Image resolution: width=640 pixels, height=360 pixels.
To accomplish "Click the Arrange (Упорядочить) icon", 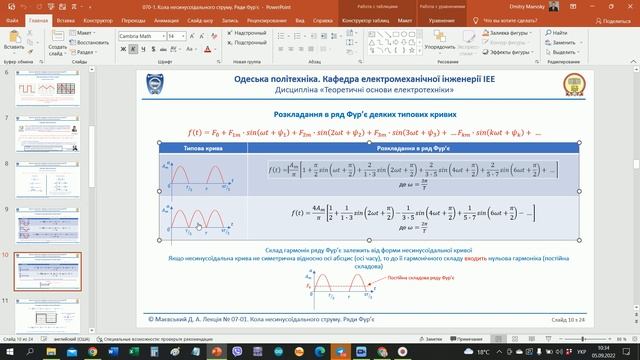I will click(440, 37).
